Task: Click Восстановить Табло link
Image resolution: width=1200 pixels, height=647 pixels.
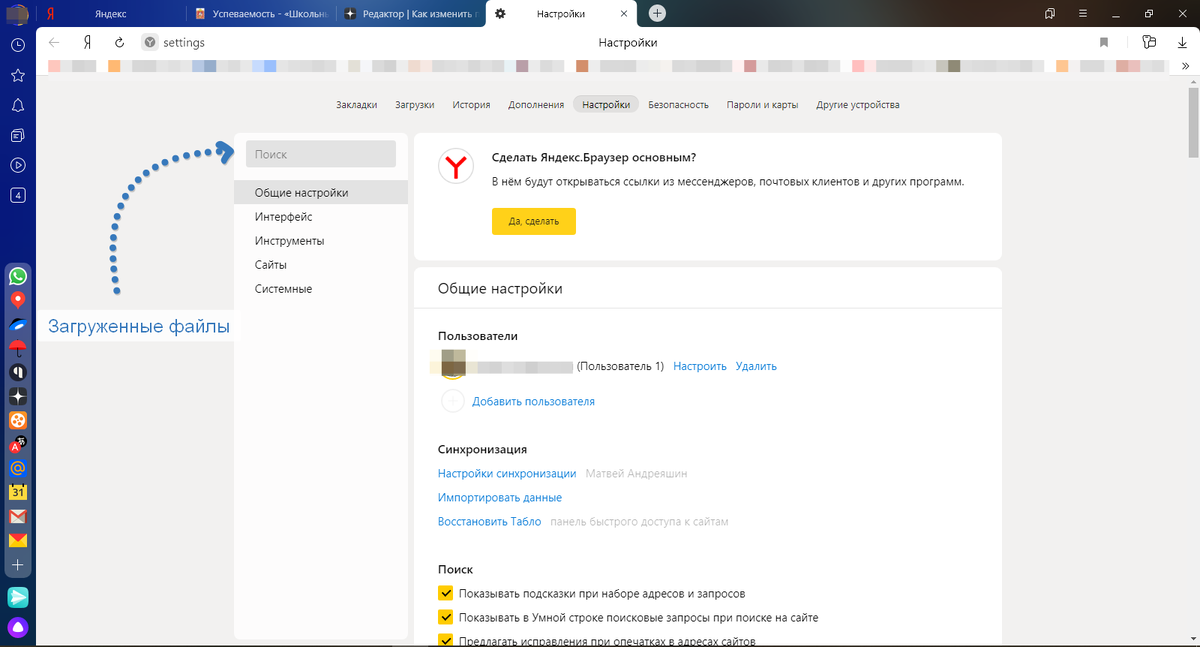Action: coord(489,521)
